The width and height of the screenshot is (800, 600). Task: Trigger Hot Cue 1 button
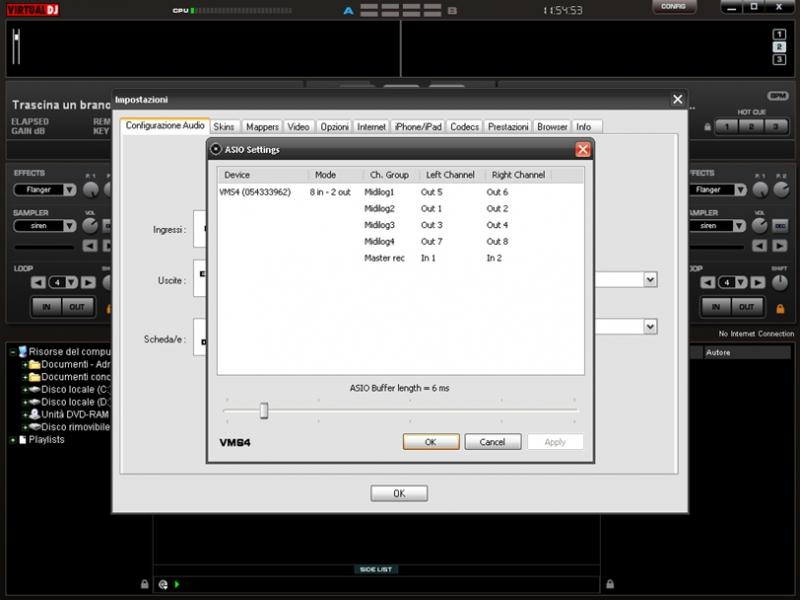[727, 127]
